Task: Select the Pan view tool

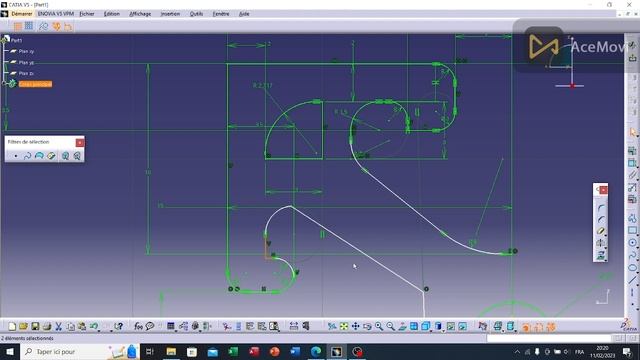Action: point(356,326)
